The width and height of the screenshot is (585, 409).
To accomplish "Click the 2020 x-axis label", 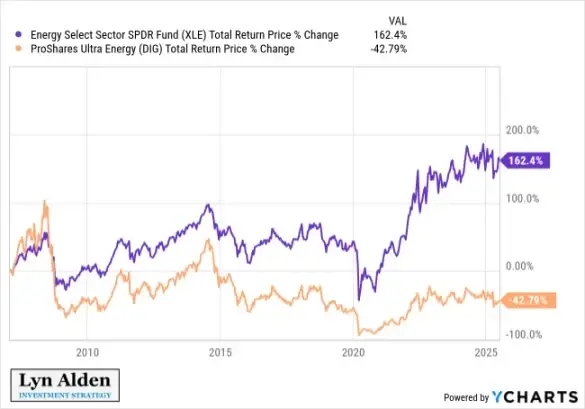I will [353, 352].
